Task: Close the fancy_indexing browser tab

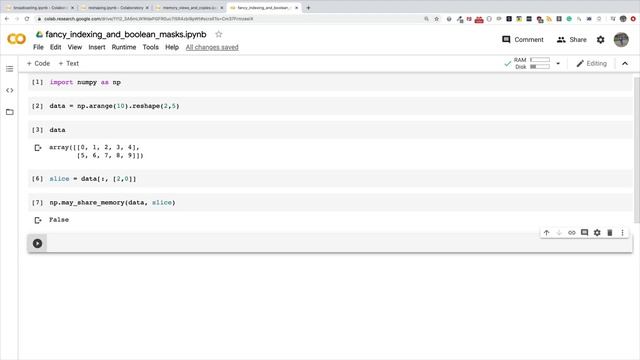Action: [x=296, y=8]
